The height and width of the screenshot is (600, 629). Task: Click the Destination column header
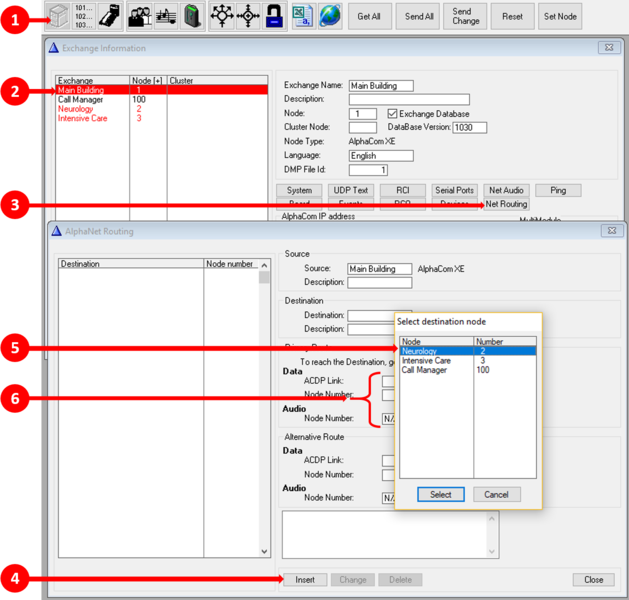131,264
